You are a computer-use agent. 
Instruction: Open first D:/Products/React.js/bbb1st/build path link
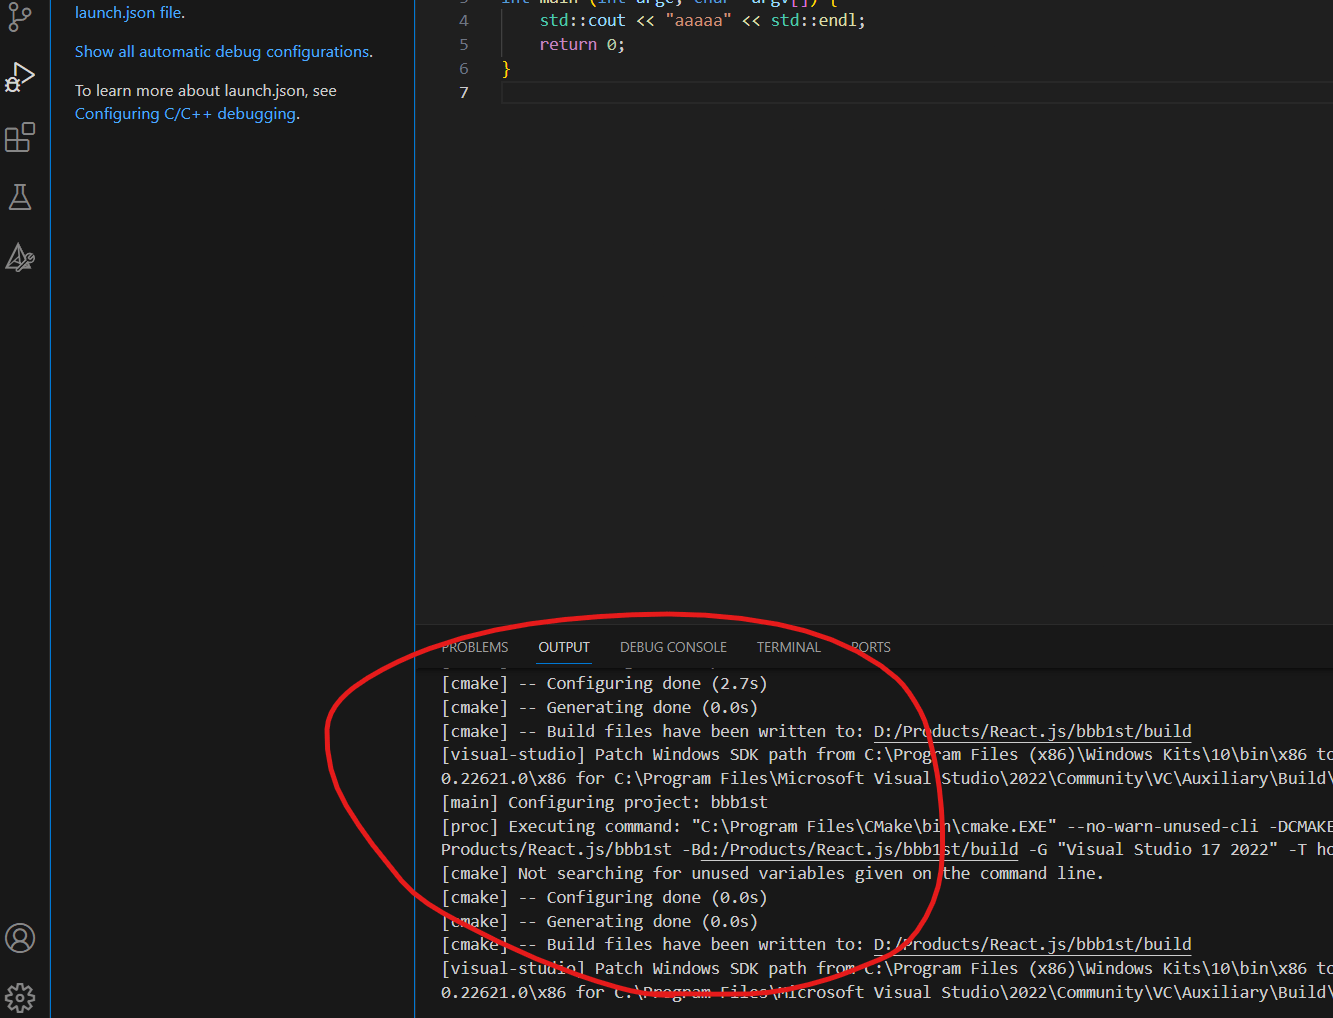click(1032, 731)
